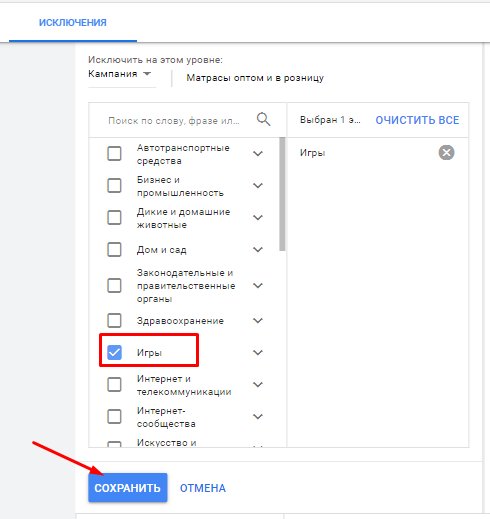Click ОЧИСТИТЬ ВСЕ to clear selection
490x519 pixels.
[x=417, y=120]
